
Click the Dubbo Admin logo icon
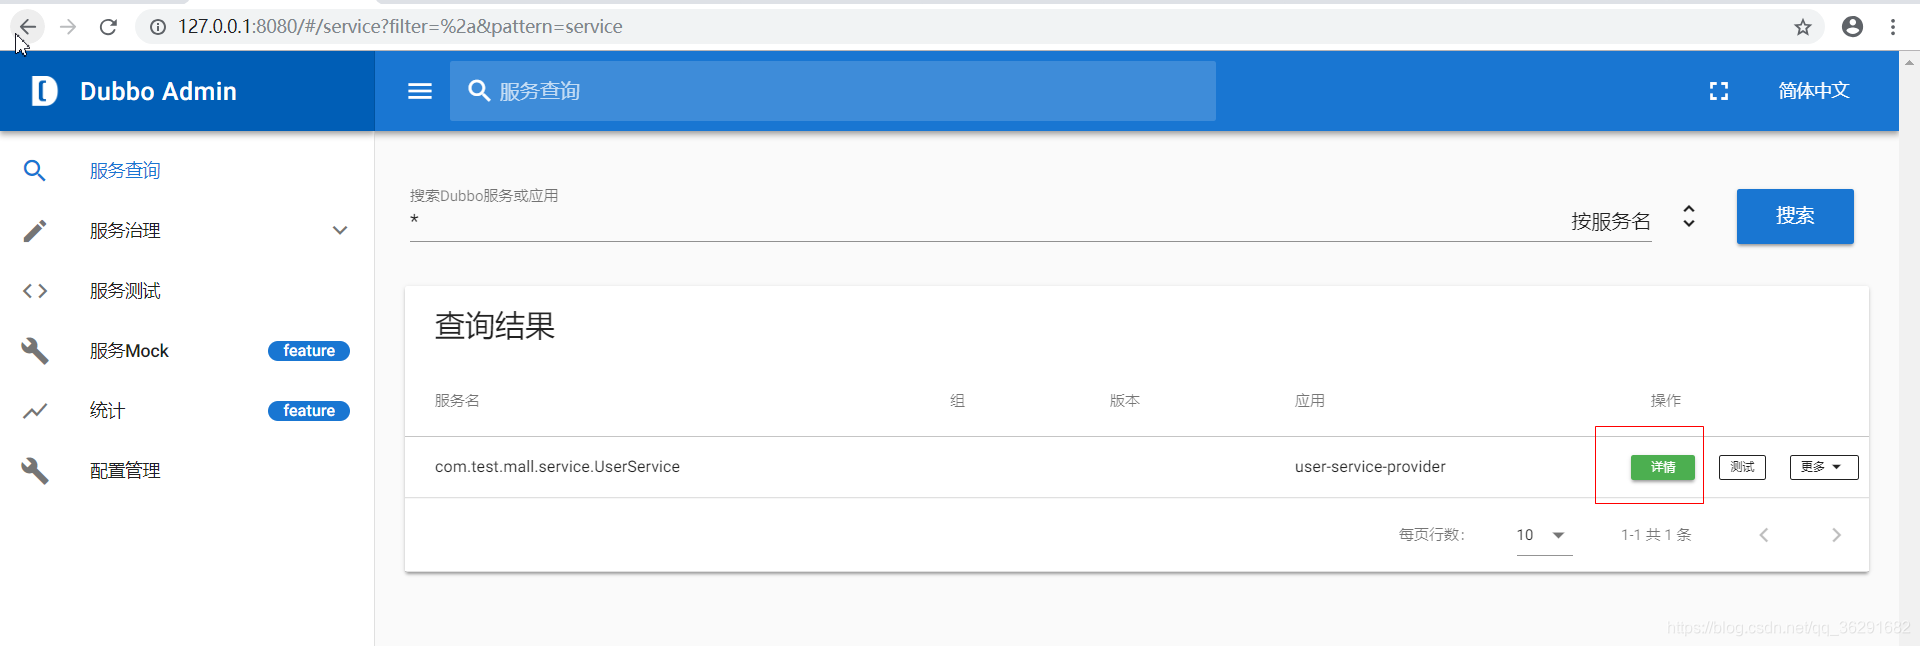[44, 91]
